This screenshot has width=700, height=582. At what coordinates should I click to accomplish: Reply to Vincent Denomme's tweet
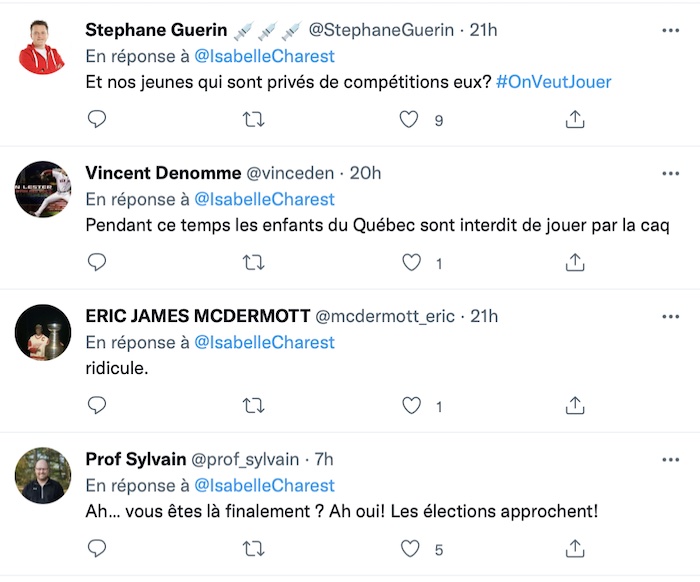click(x=97, y=263)
